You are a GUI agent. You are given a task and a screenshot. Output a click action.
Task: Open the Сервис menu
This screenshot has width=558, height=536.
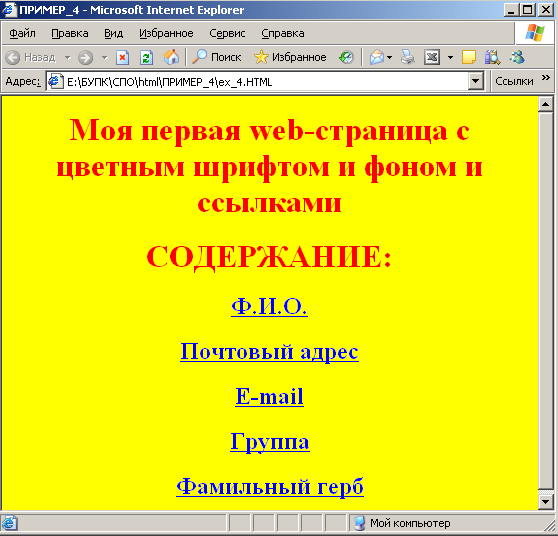point(227,33)
